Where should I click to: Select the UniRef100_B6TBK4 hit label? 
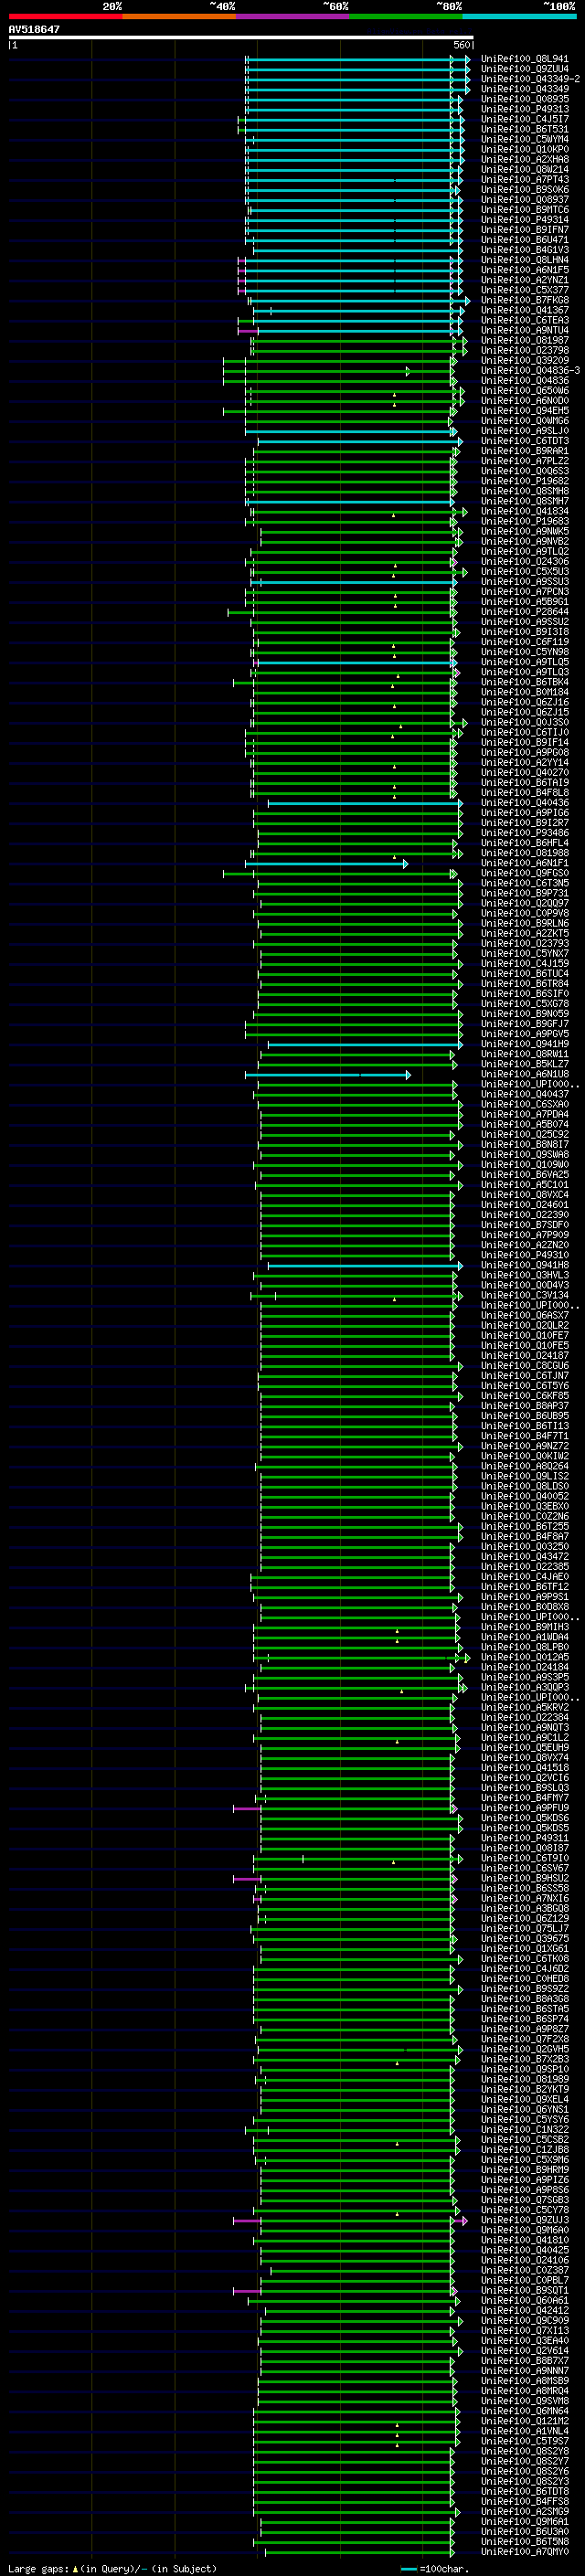click(x=525, y=682)
